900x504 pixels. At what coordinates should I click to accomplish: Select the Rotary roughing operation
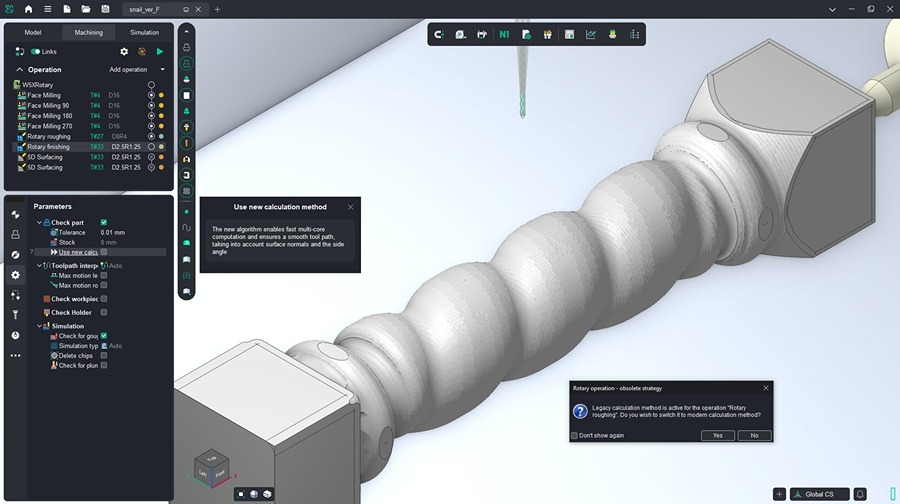click(x=48, y=136)
